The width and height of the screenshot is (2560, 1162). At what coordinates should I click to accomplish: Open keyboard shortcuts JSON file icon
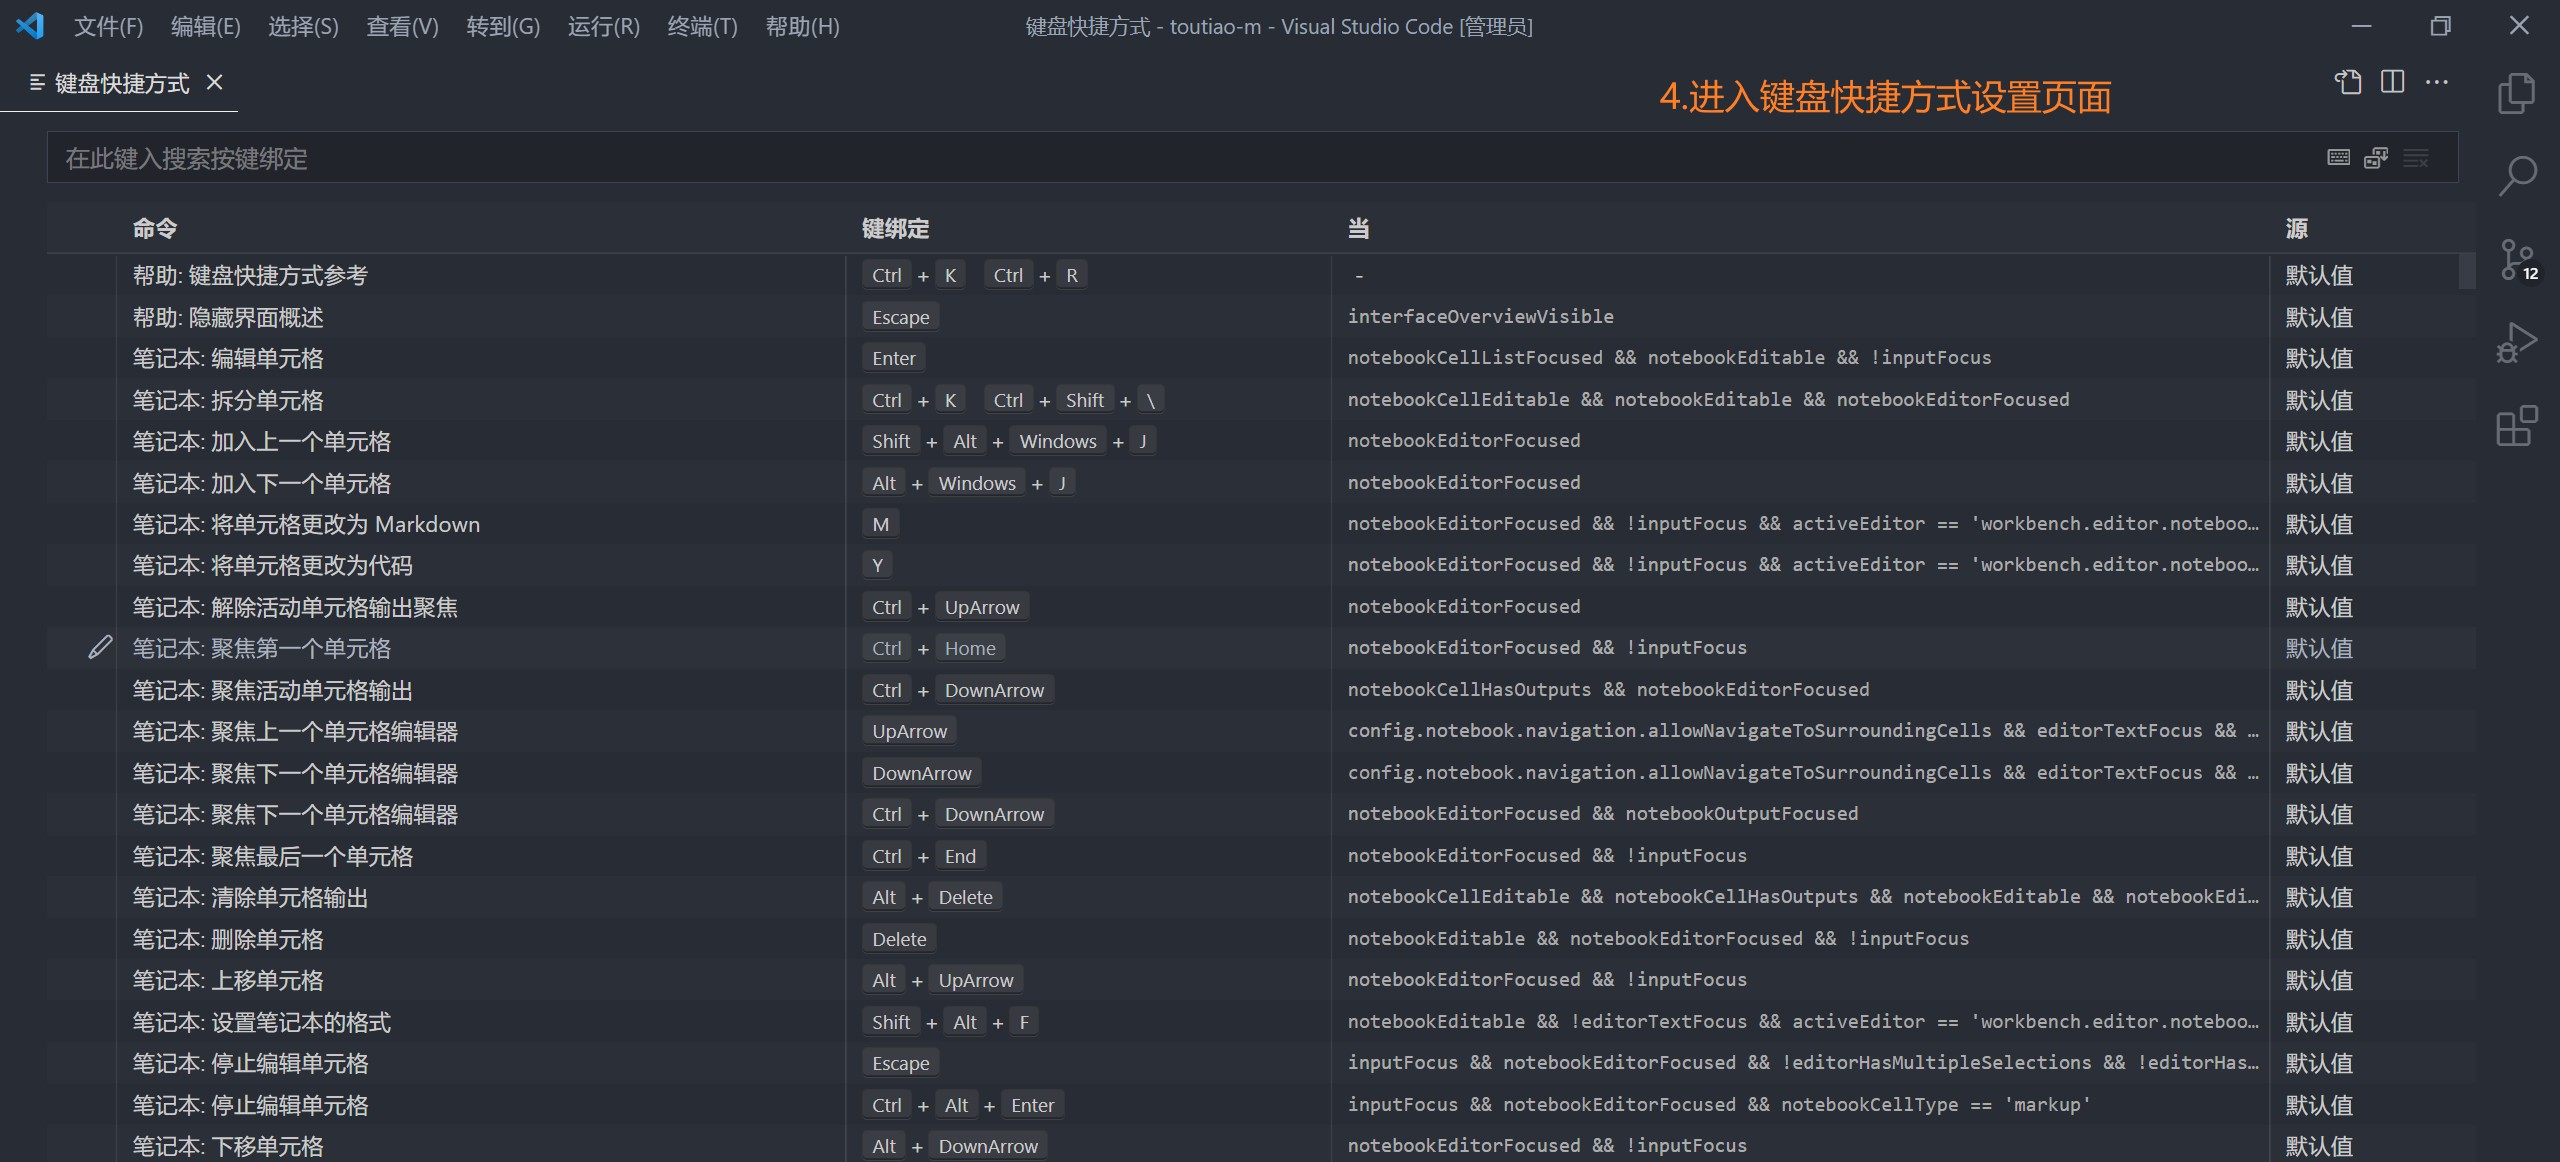point(2347,82)
